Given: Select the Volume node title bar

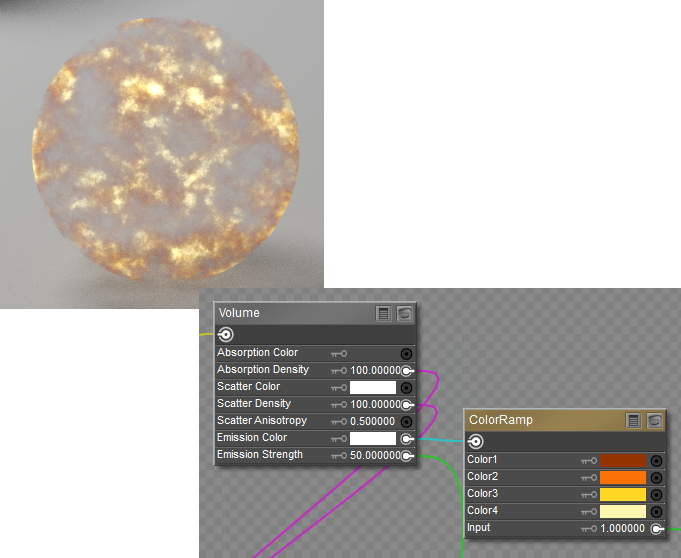Looking at the screenshot, I should pos(290,313).
